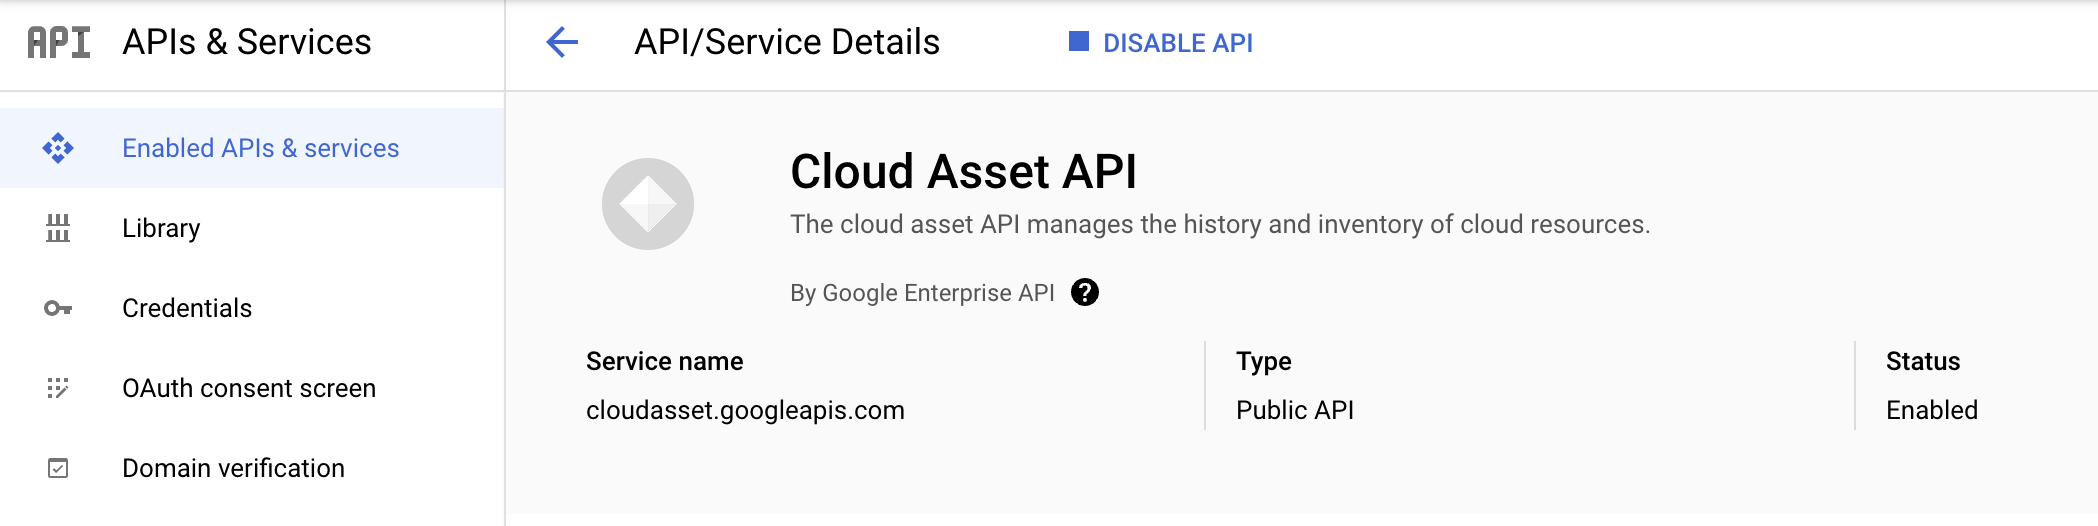The width and height of the screenshot is (2098, 526).
Task: Click By Google Enterprise API text
Action: (x=922, y=293)
